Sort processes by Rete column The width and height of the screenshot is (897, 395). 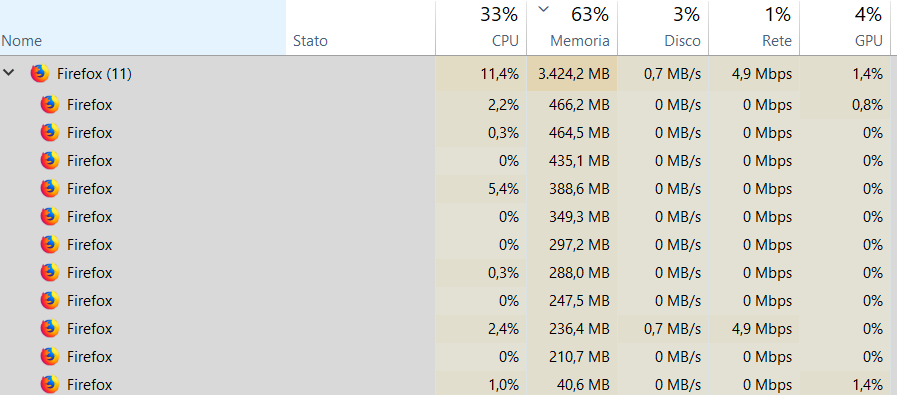(x=754, y=27)
